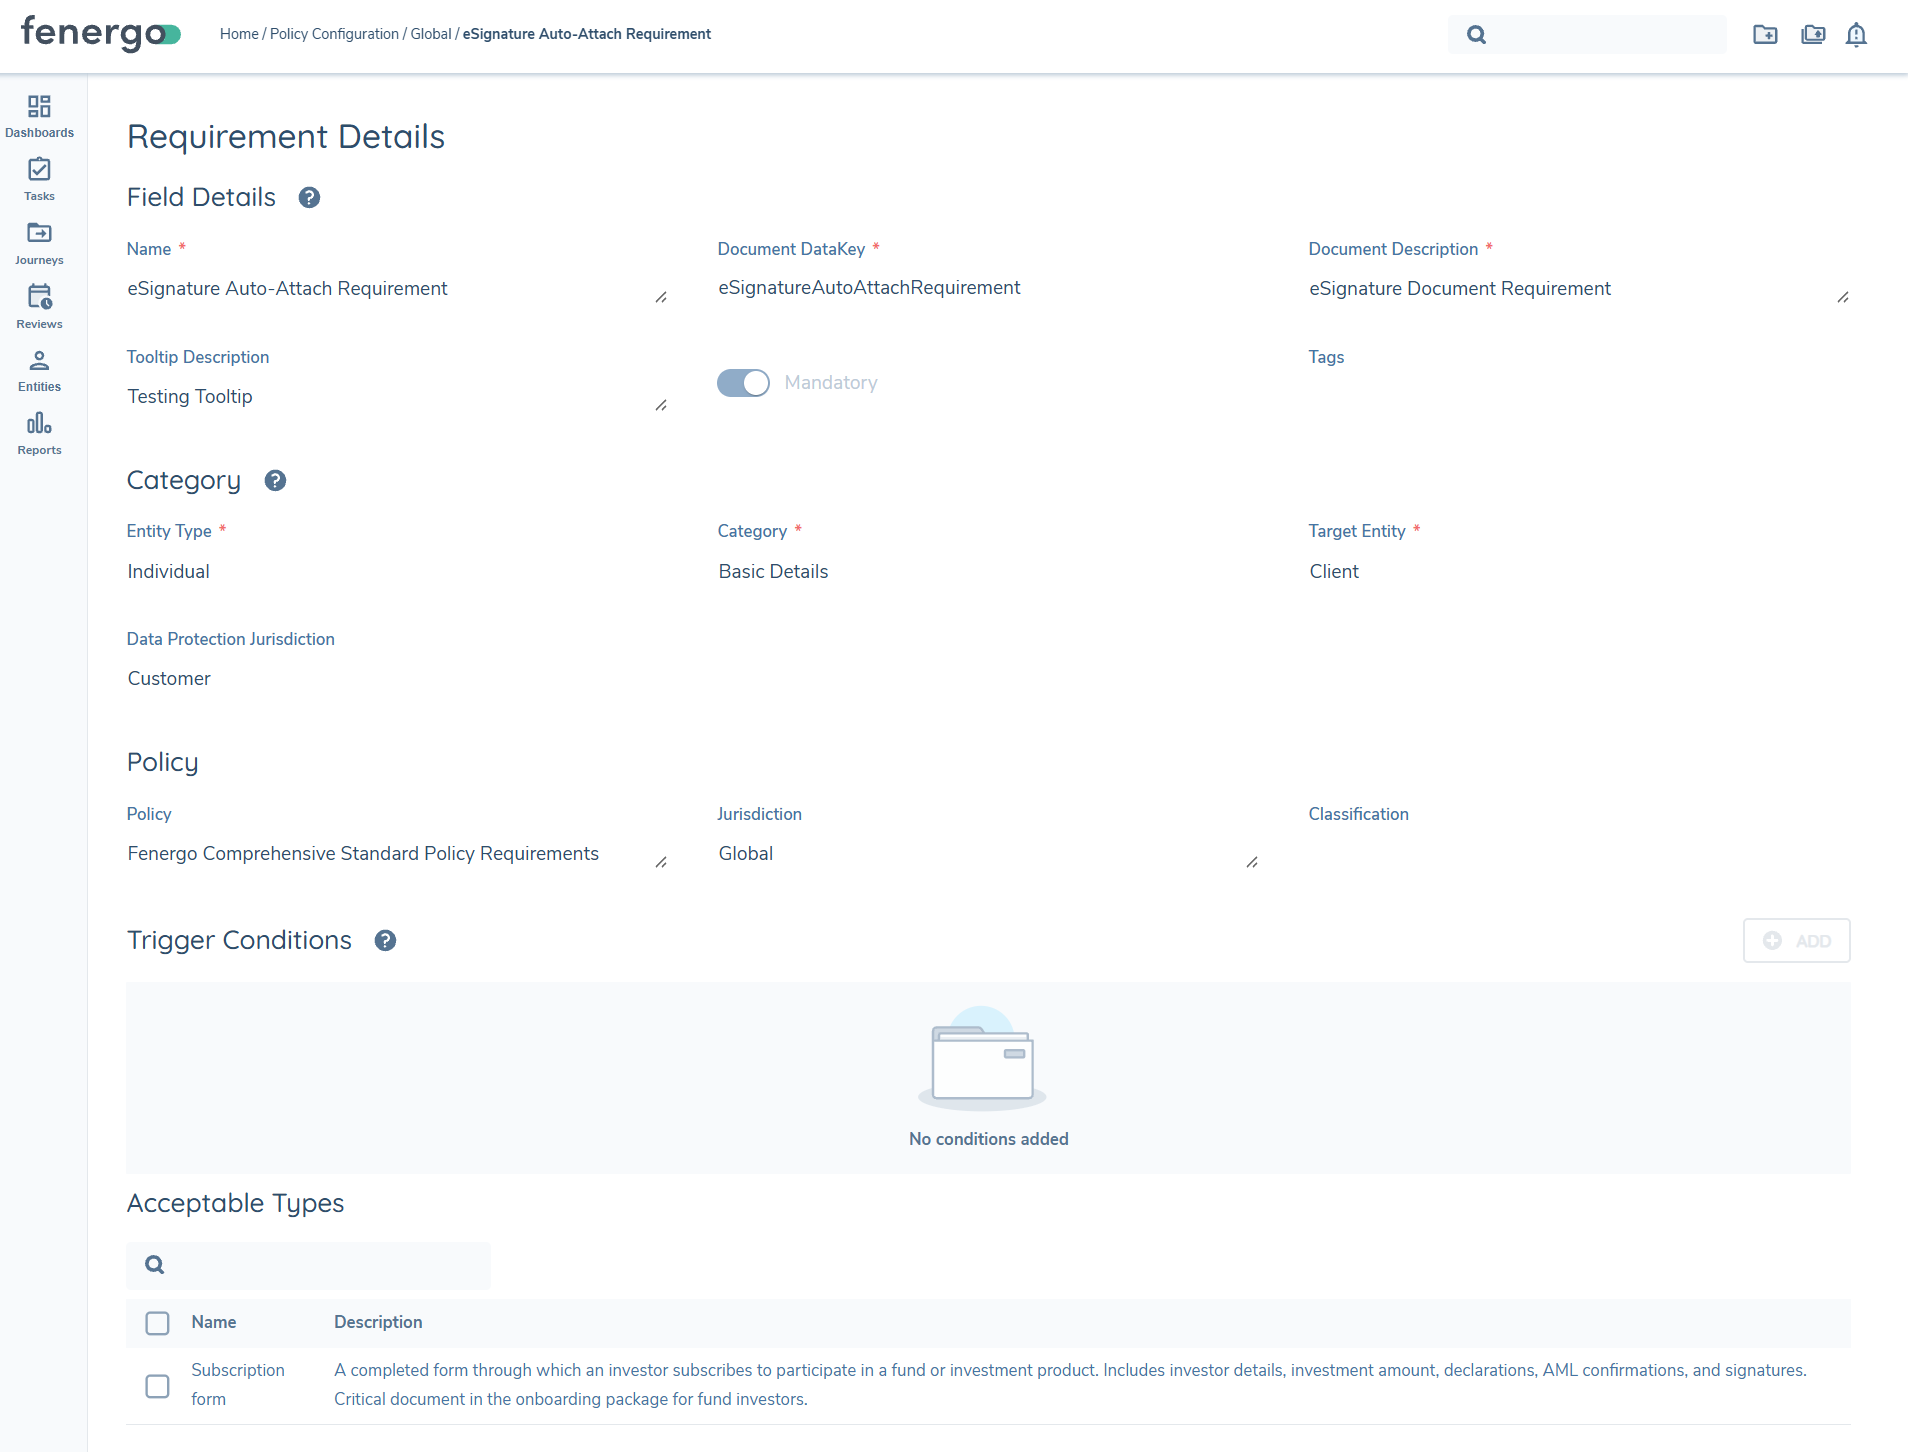Navigate to Journeys

tap(39, 243)
